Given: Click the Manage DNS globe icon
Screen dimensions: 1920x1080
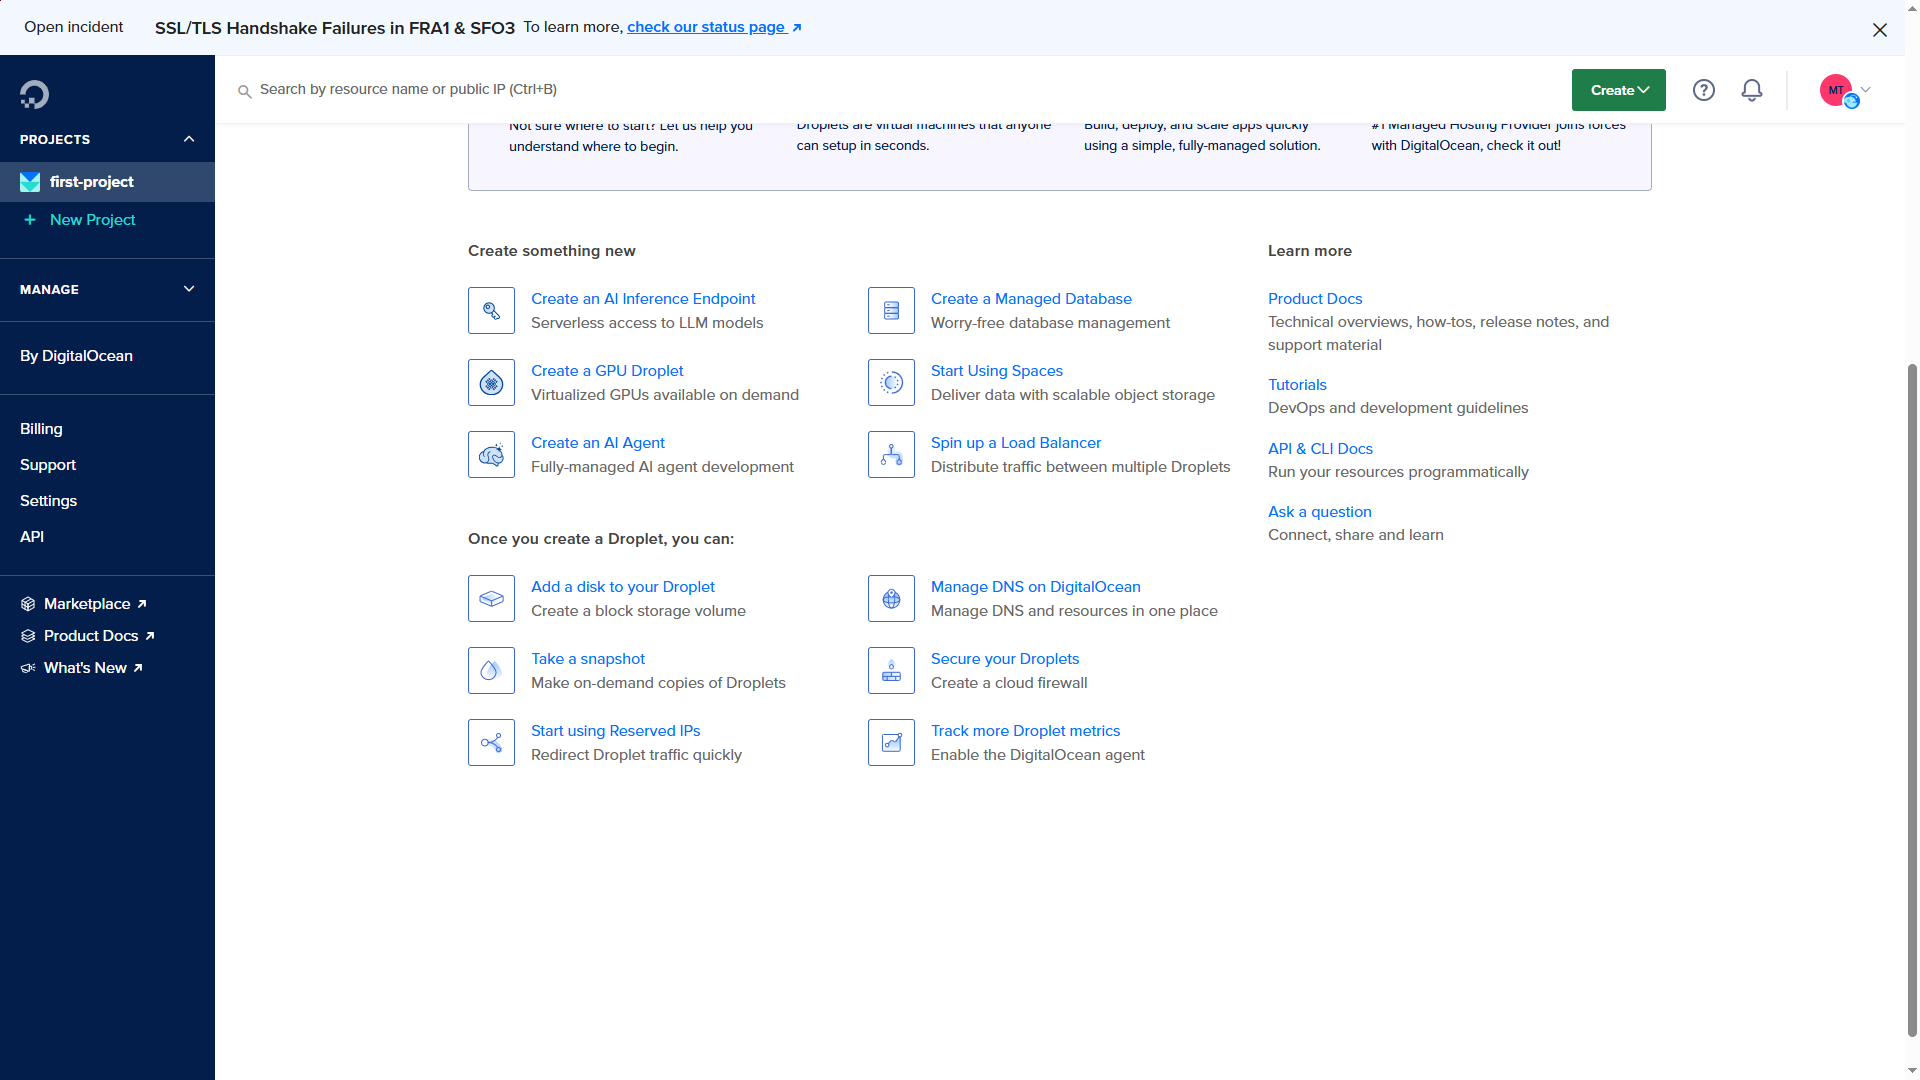Looking at the screenshot, I should coord(891,599).
